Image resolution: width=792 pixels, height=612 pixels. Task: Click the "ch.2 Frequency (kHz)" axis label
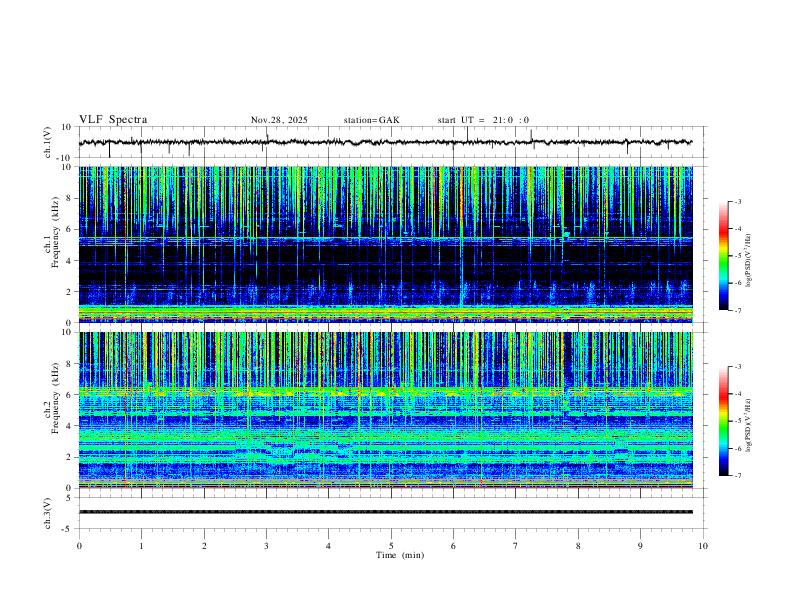click(x=51, y=410)
